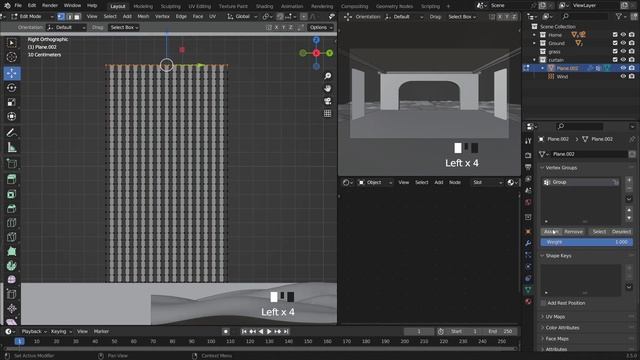Image resolution: width=640 pixels, height=360 pixels.
Task: Enable face select mode
Action: (77, 17)
